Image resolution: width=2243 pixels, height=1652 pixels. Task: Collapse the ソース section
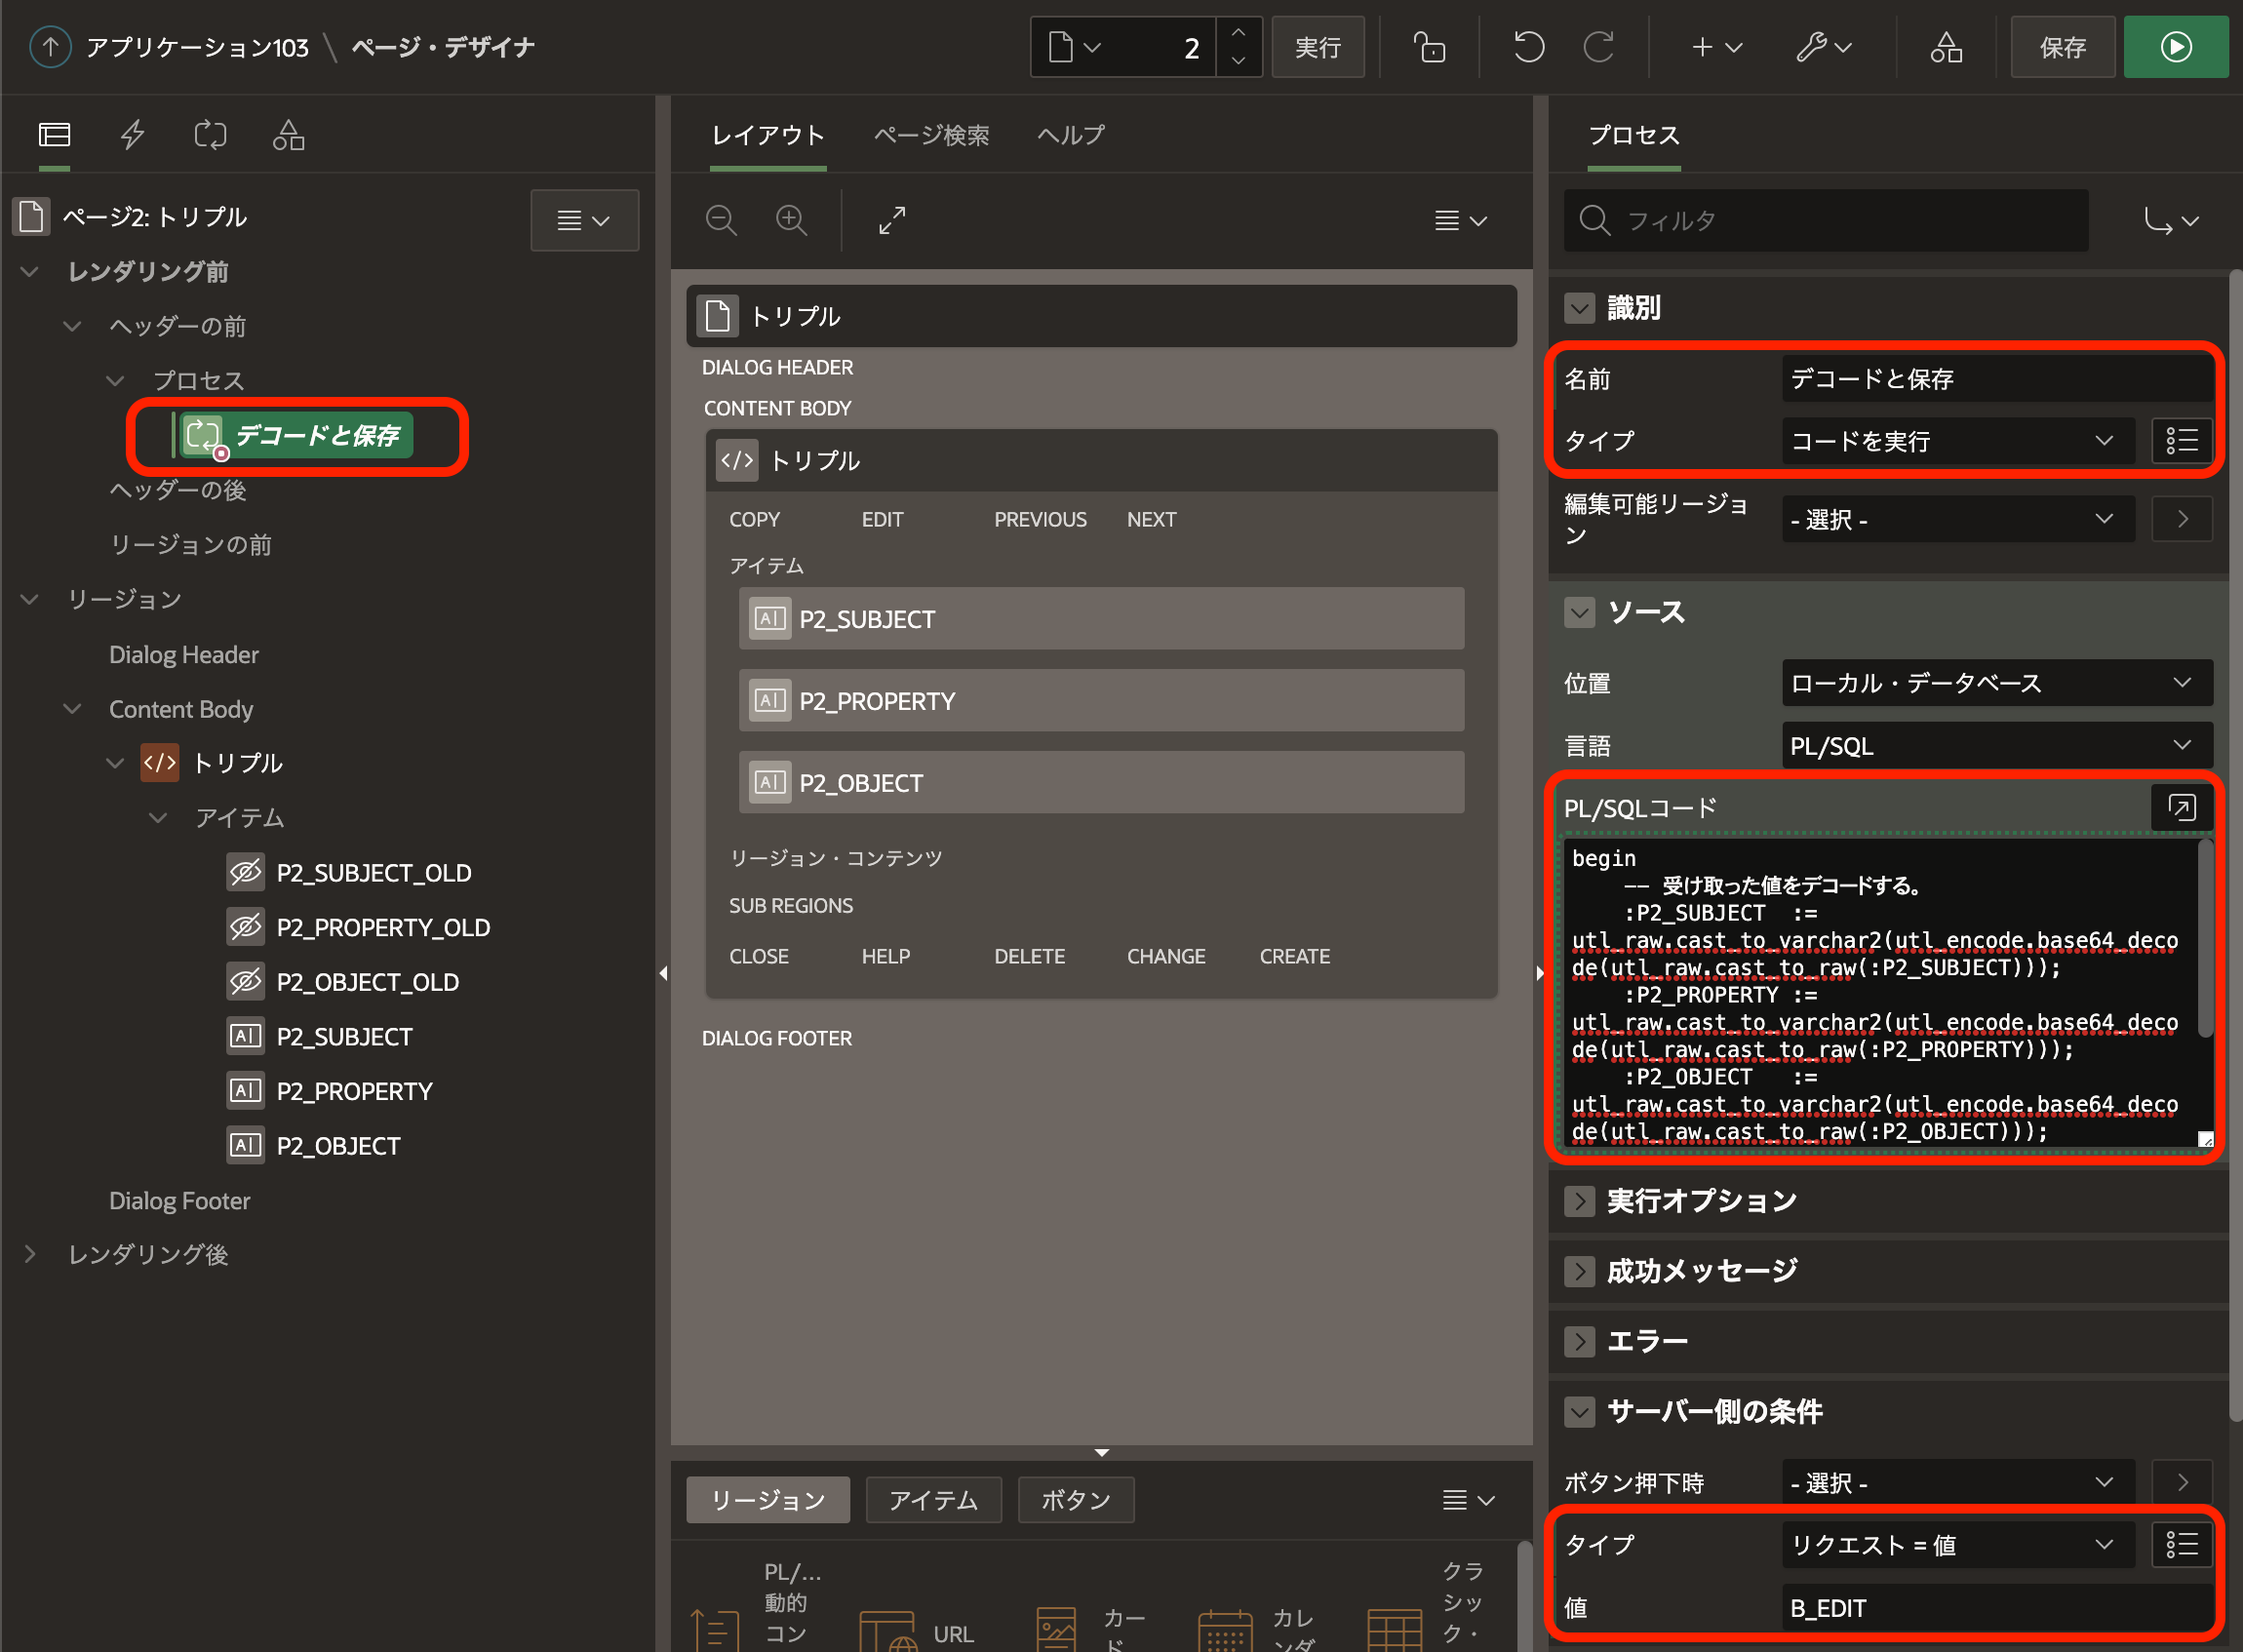pyautogui.click(x=1579, y=612)
